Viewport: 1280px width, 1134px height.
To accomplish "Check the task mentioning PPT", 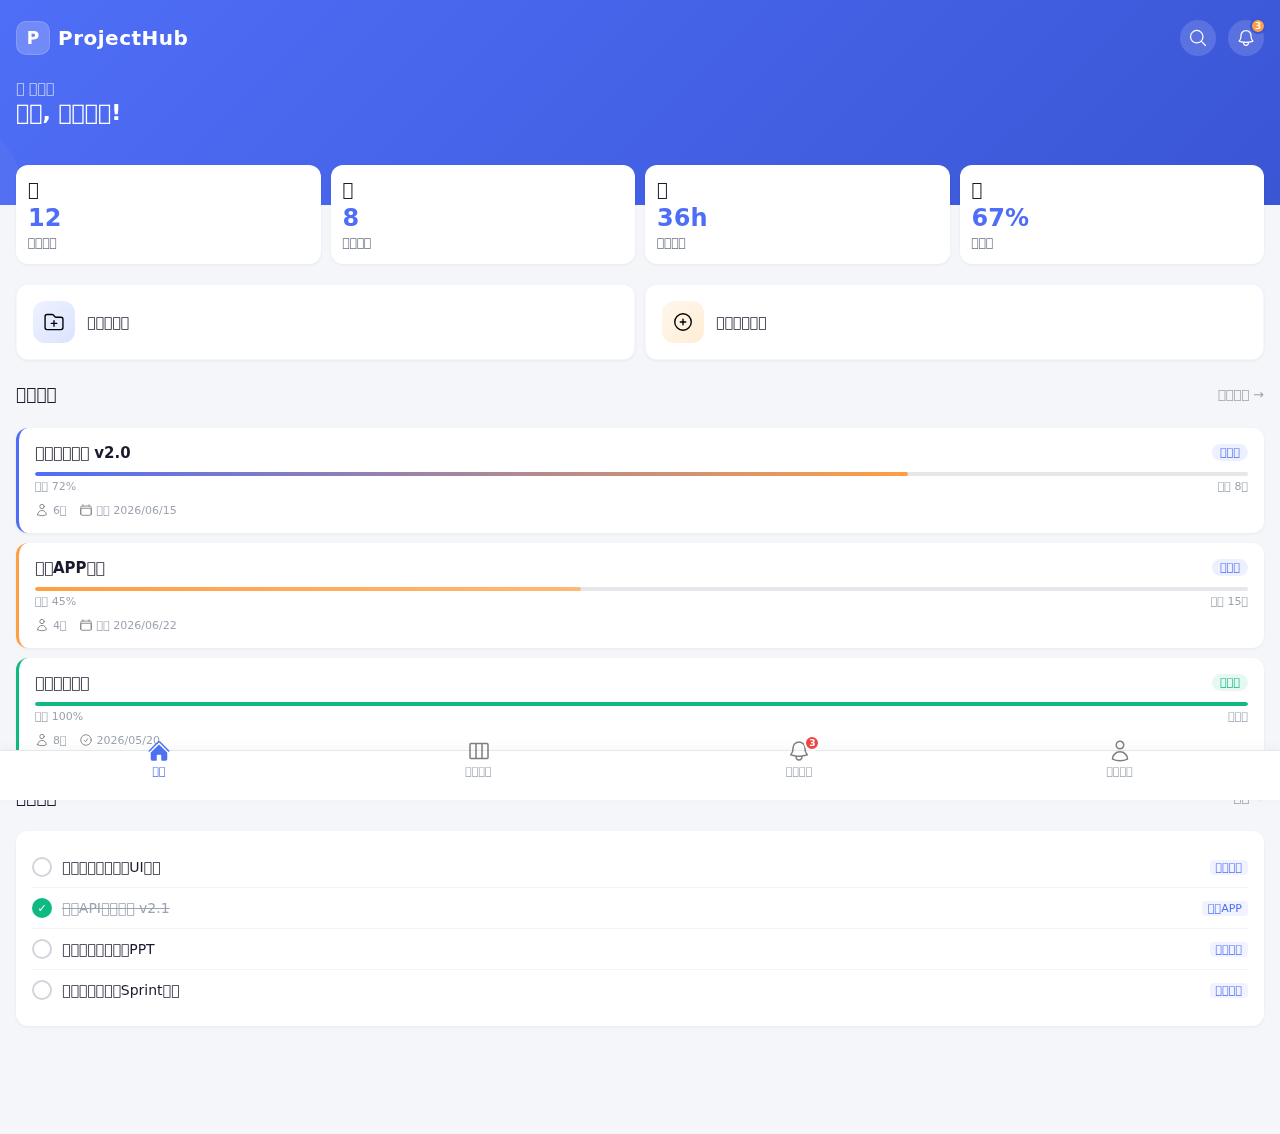I will pos(42,949).
